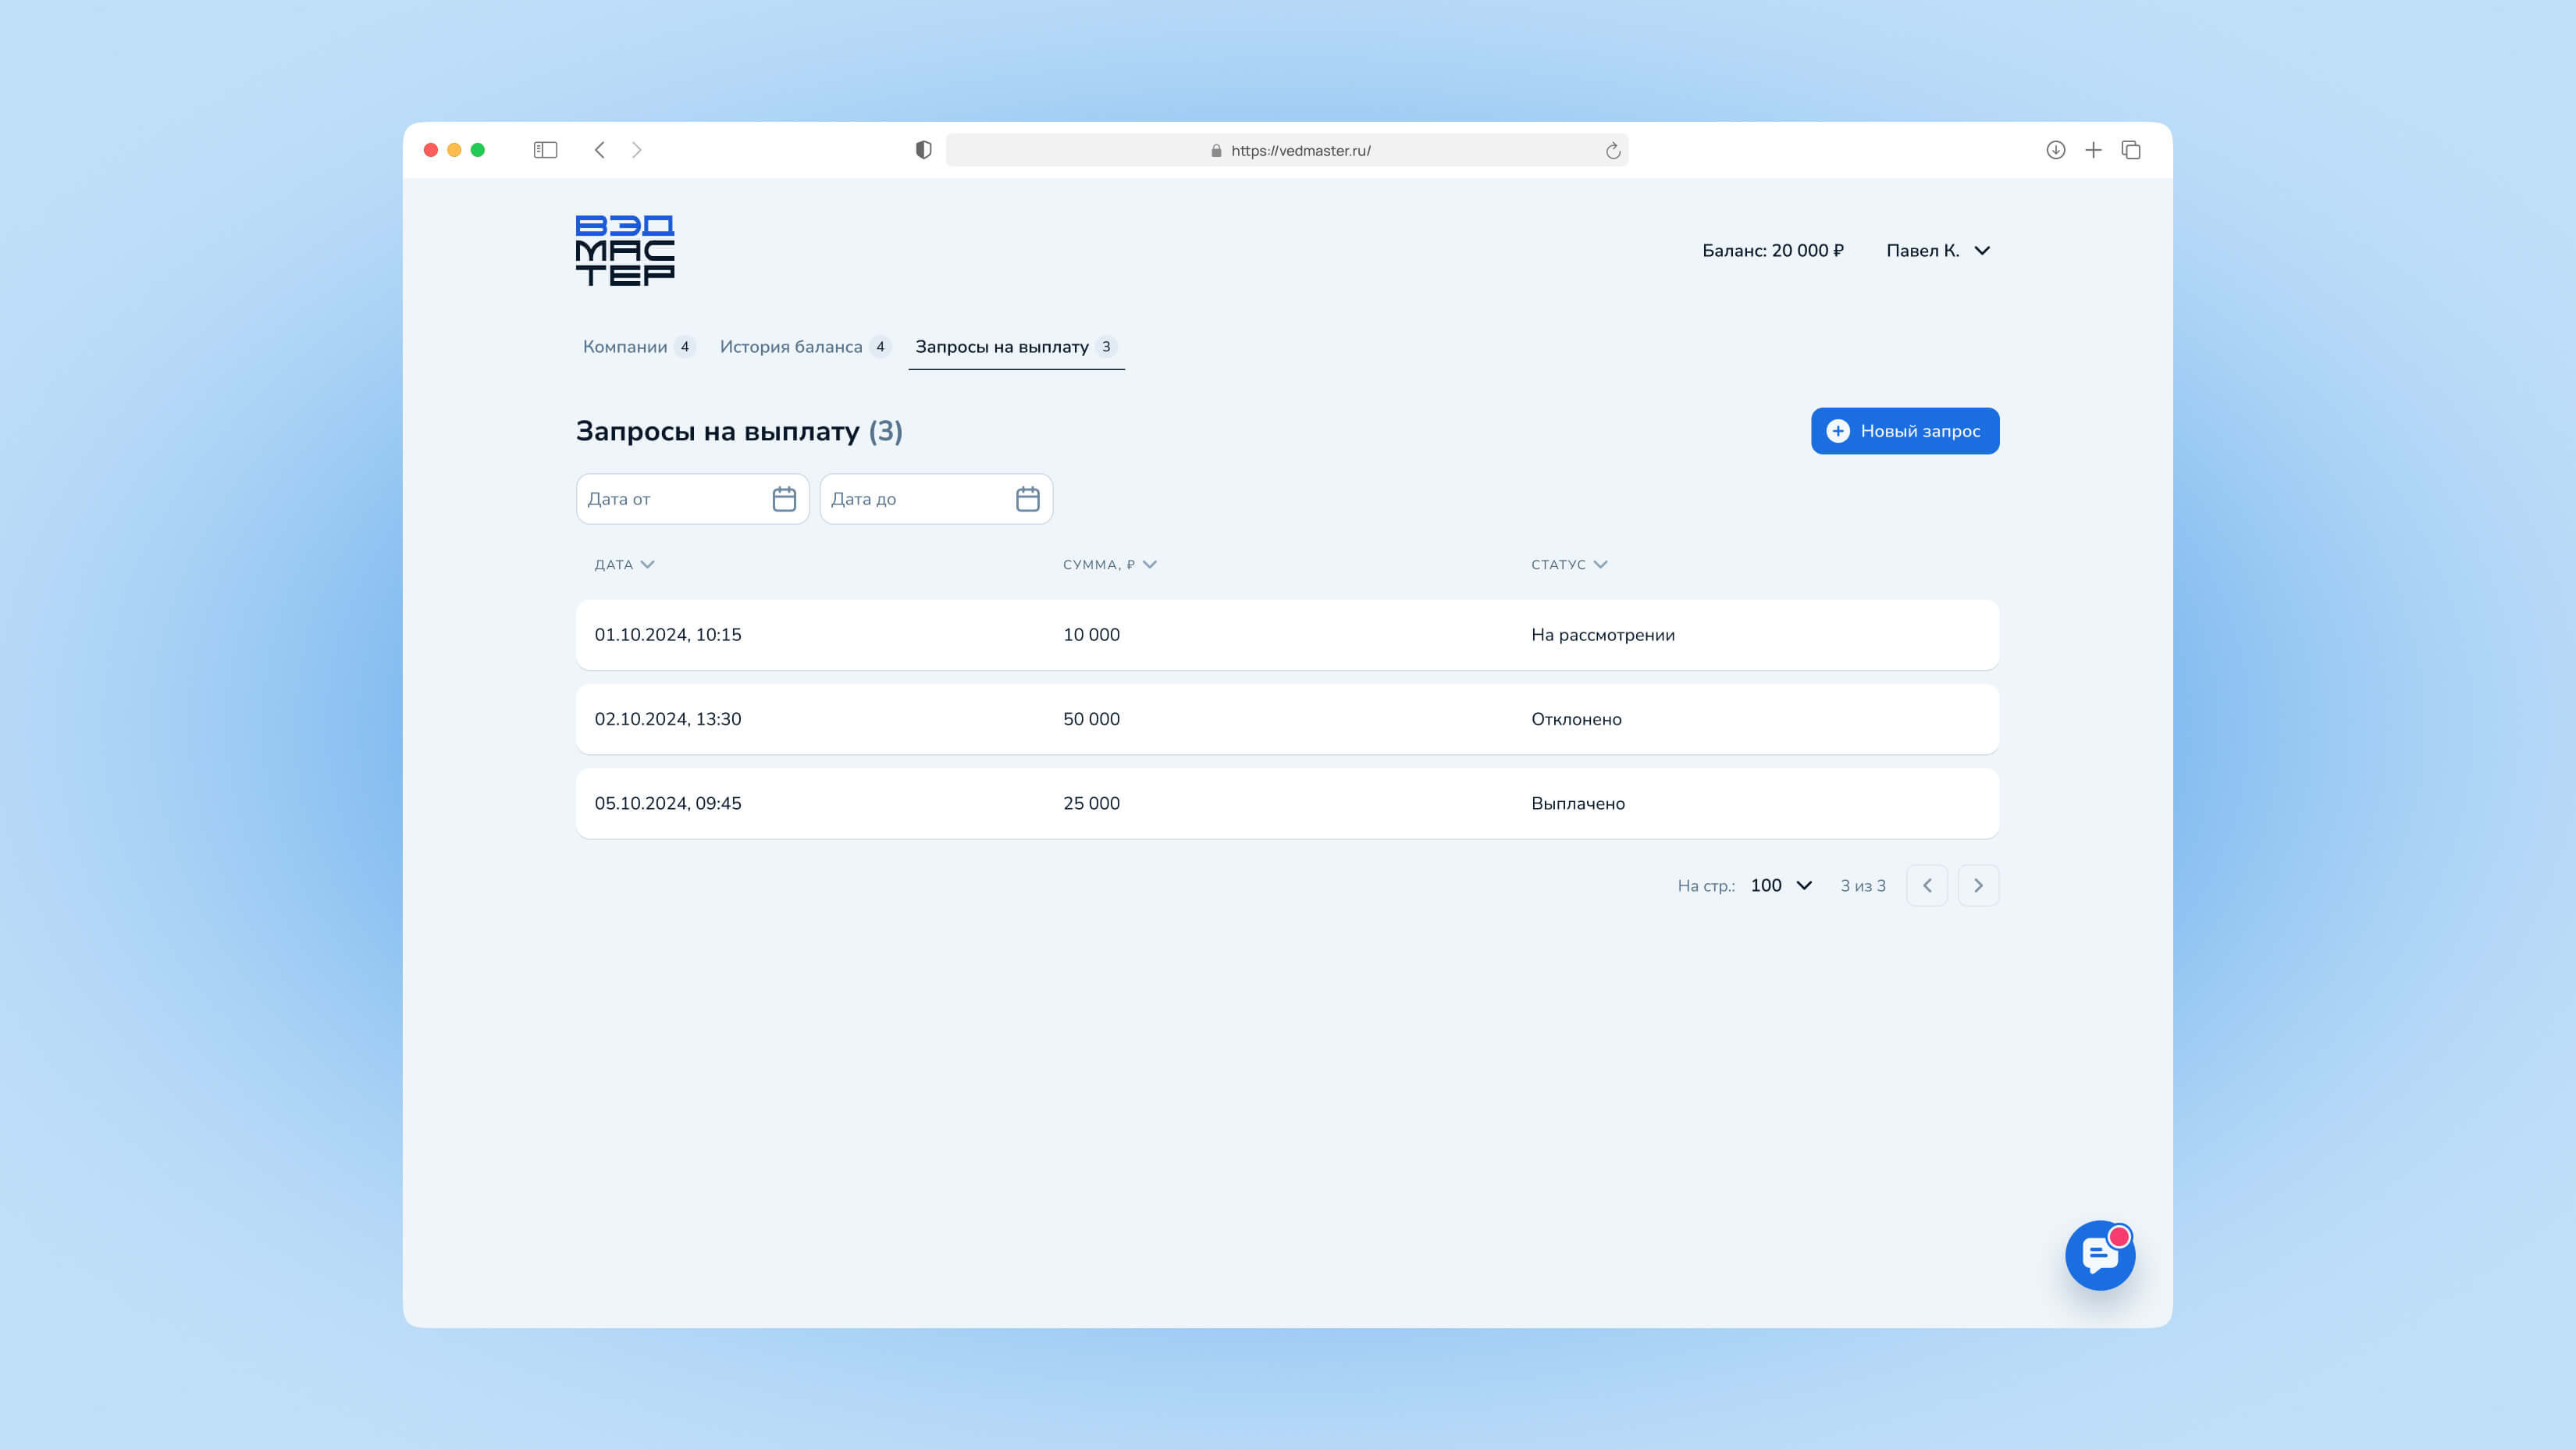Switch to the История баланса tab
Screen dimensions: 2576x1450
pos(803,347)
